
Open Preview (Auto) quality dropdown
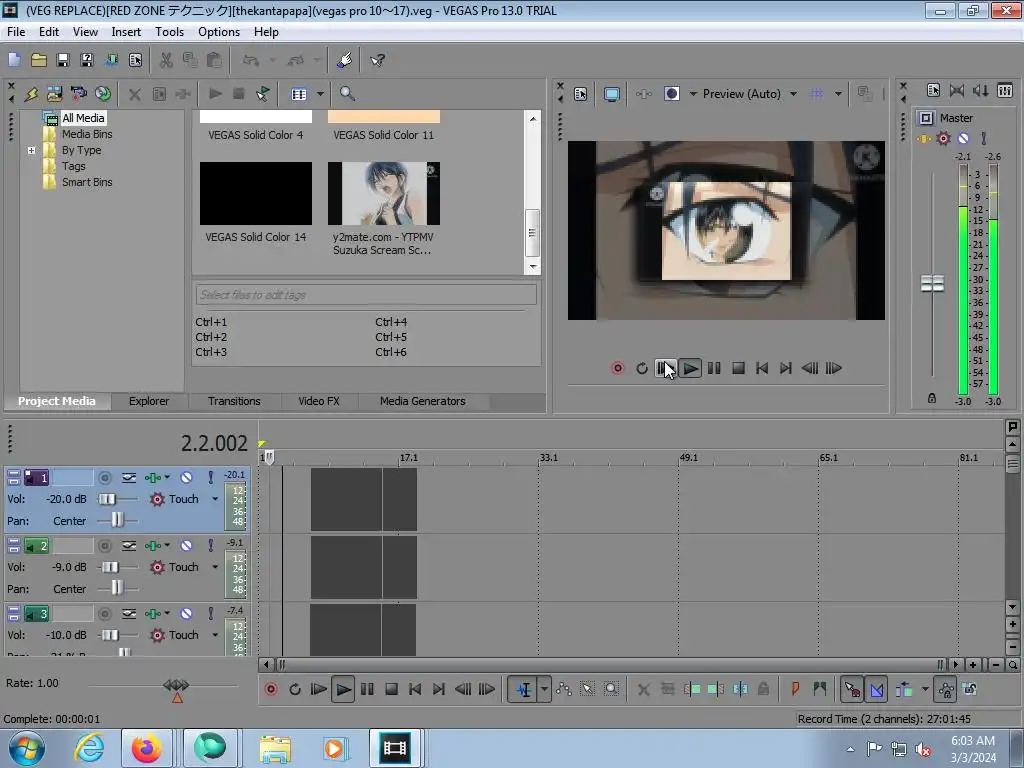(793, 94)
